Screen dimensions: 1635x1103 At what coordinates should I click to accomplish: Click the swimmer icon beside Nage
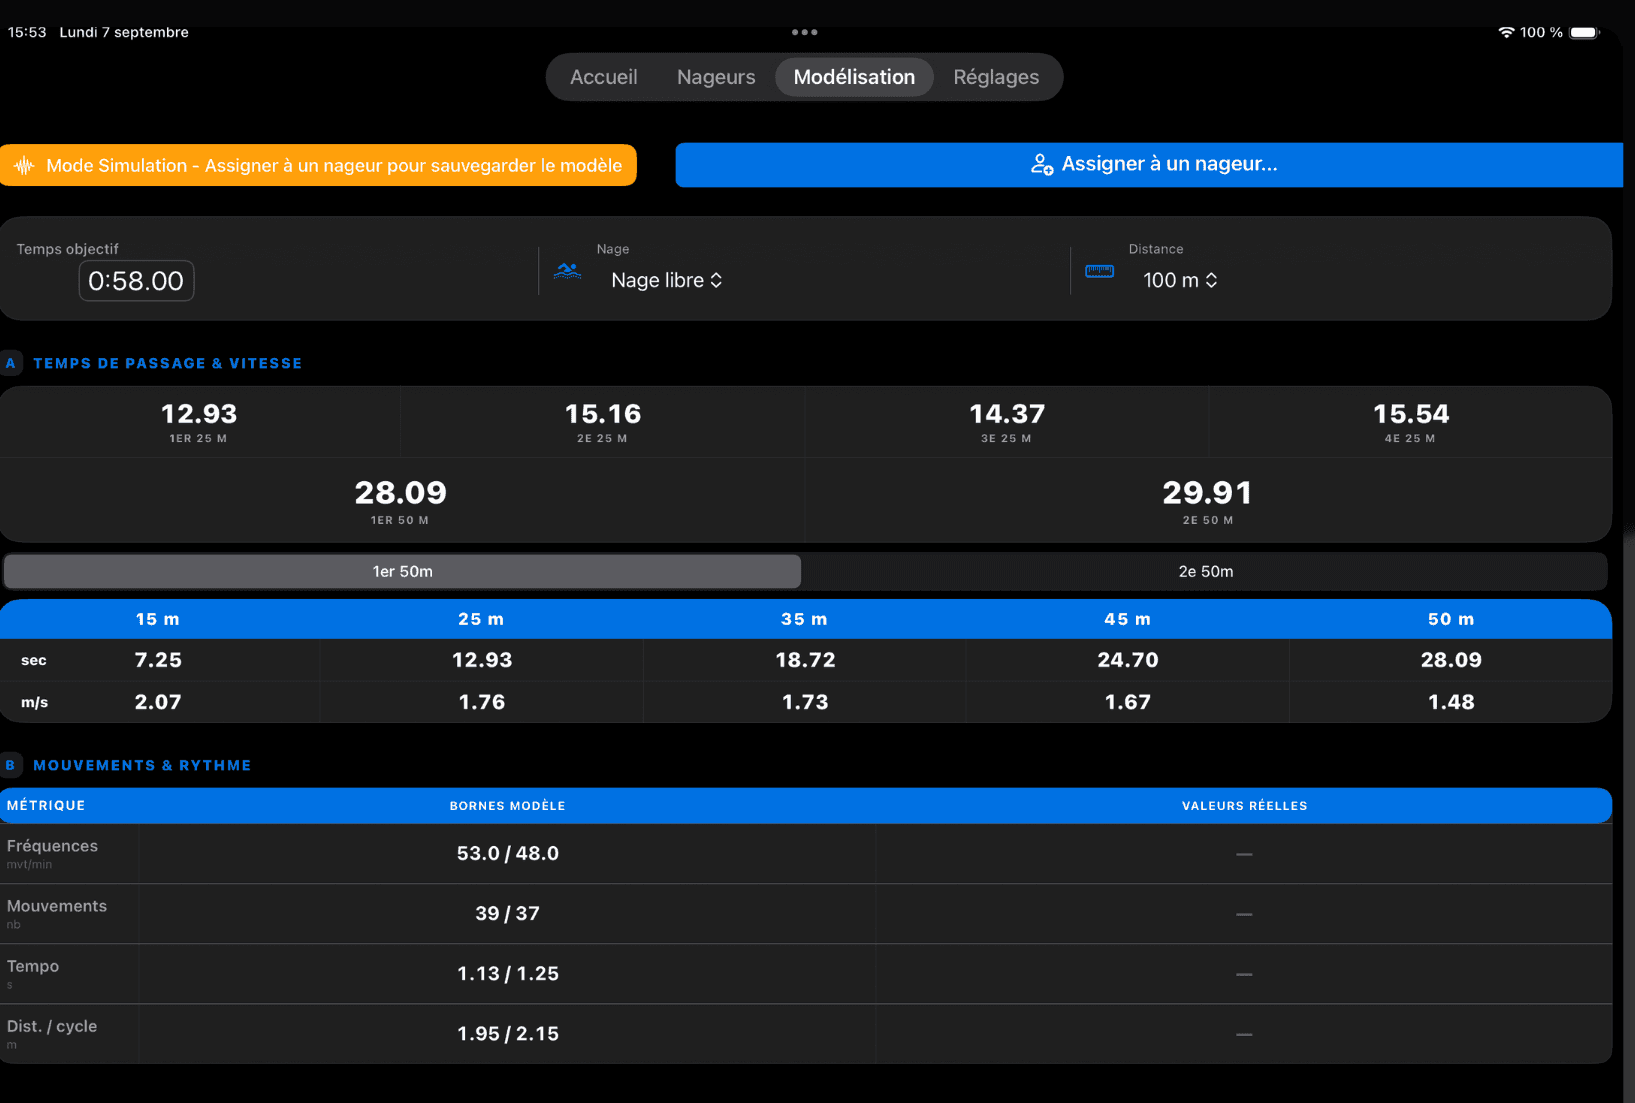point(568,270)
